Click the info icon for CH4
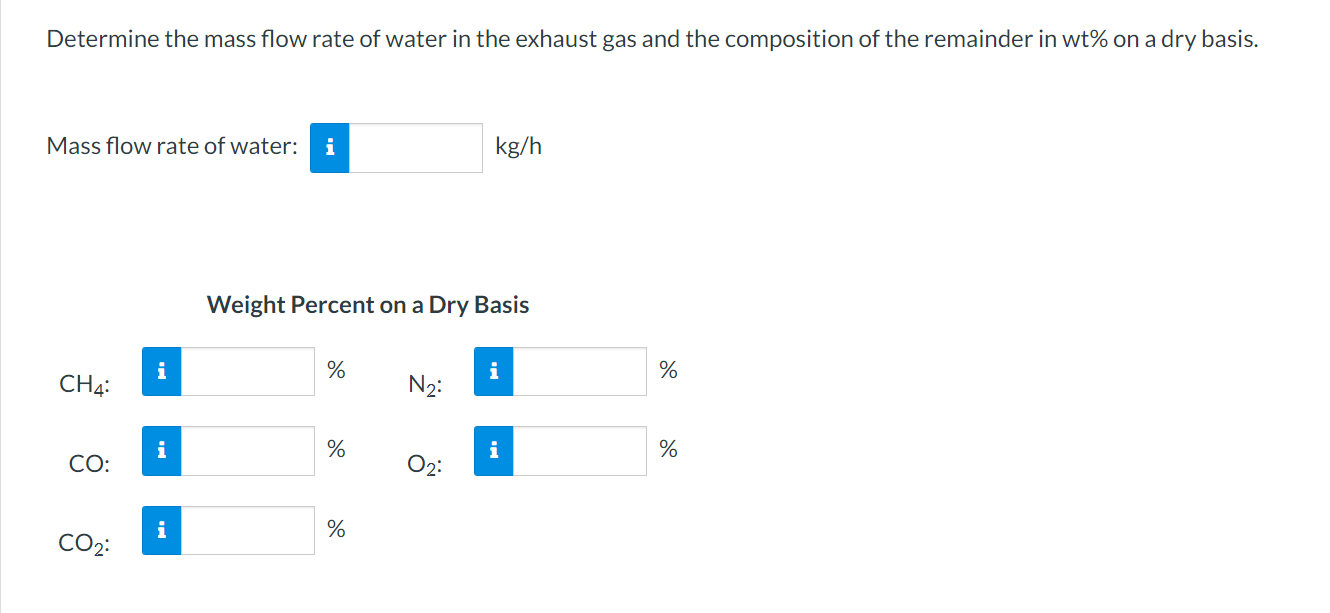The image size is (1330, 613). 162,371
